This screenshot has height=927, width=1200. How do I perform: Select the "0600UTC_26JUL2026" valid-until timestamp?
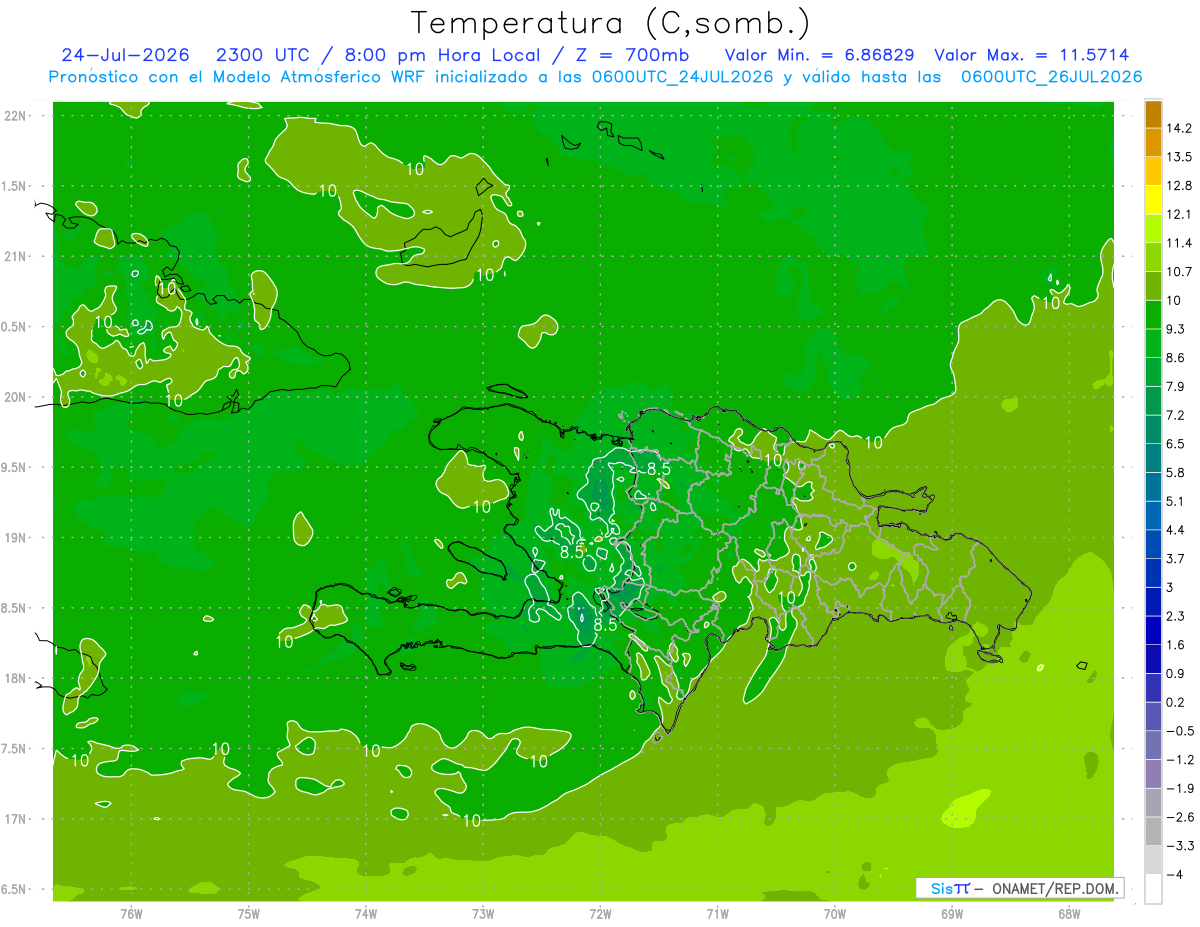1051,77
